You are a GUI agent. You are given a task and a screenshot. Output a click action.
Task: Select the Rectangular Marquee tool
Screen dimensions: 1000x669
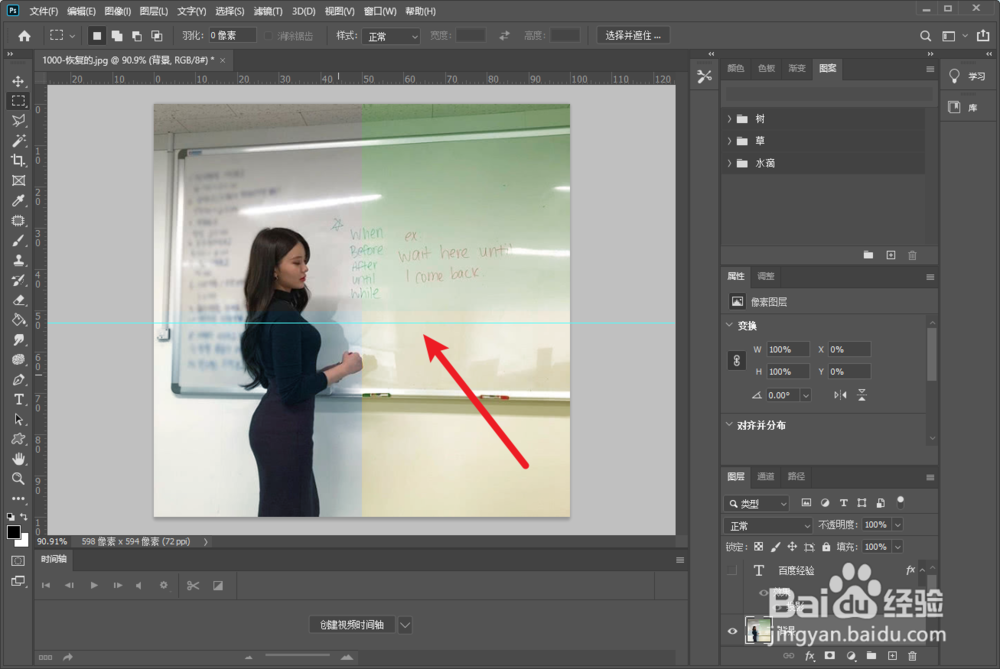coord(18,101)
